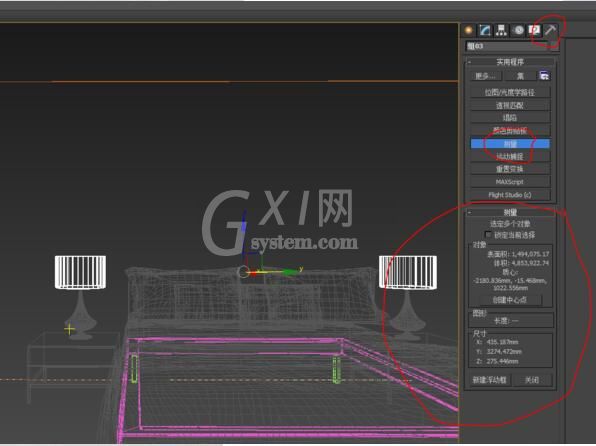The width and height of the screenshot is (596, 446).
Task: Click the 创建中心点 (New Center Point) button
Action: [x=509, y=300]
